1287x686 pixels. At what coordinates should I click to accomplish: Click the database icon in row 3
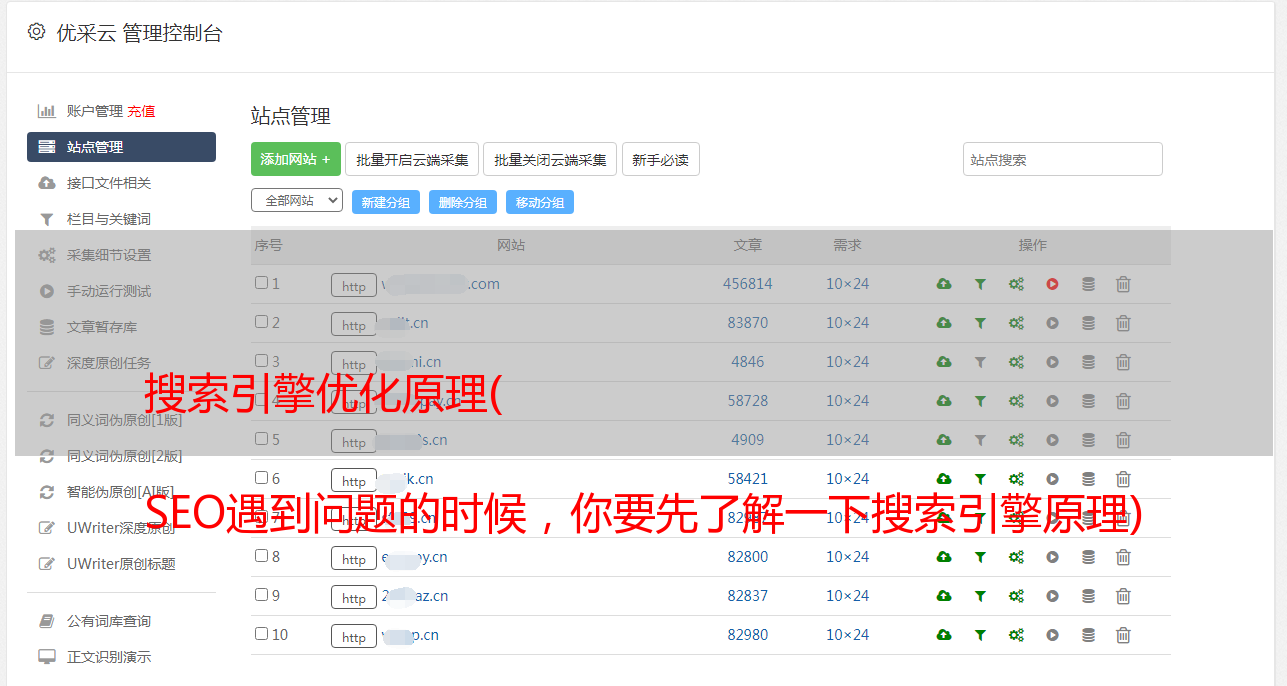(x=1088, y=362)
